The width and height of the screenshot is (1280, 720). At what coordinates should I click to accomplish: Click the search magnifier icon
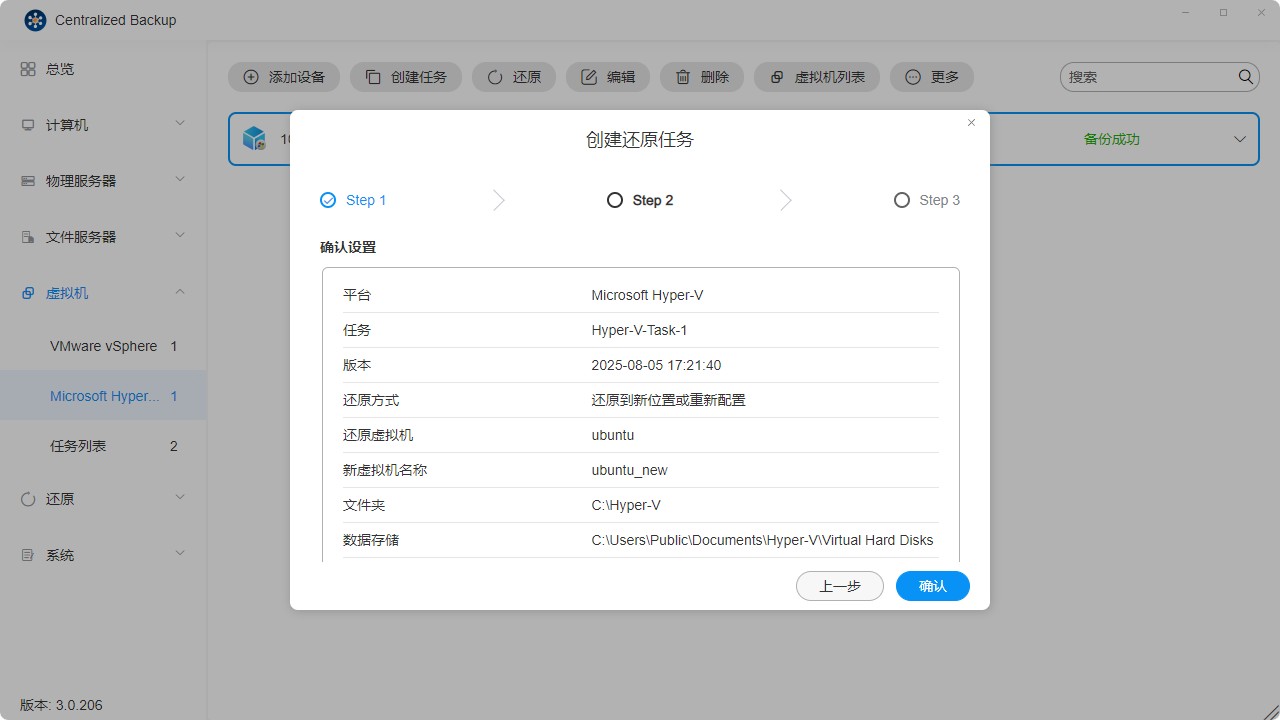pos(1245,76)
